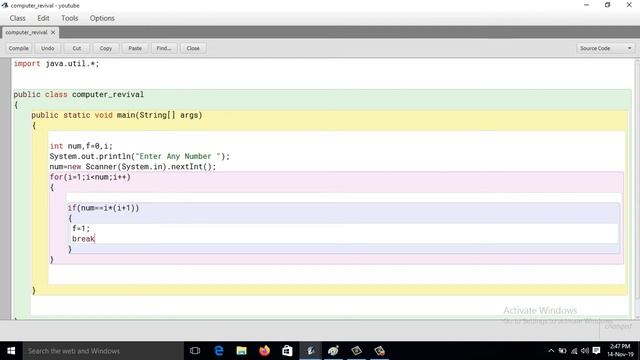Close the computer_revival tab with its X
The width and height of the screenshot is (640, 360).
(53, 32)
